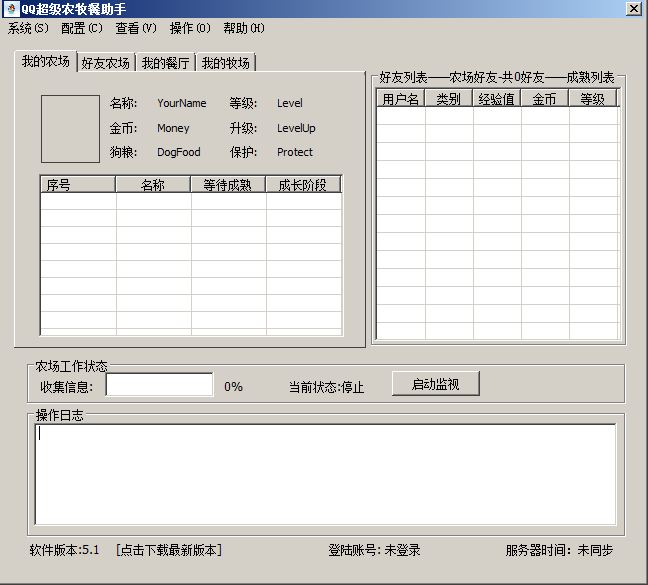Click the 金币 column header in friends list
Viewport: 648px width, 585px height.
[x=545, y=99]
